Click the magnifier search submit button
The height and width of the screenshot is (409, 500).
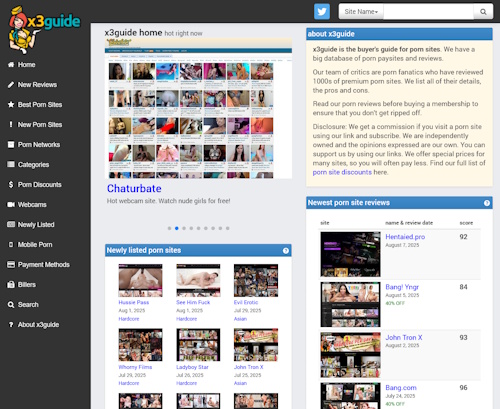click(483, 12)
